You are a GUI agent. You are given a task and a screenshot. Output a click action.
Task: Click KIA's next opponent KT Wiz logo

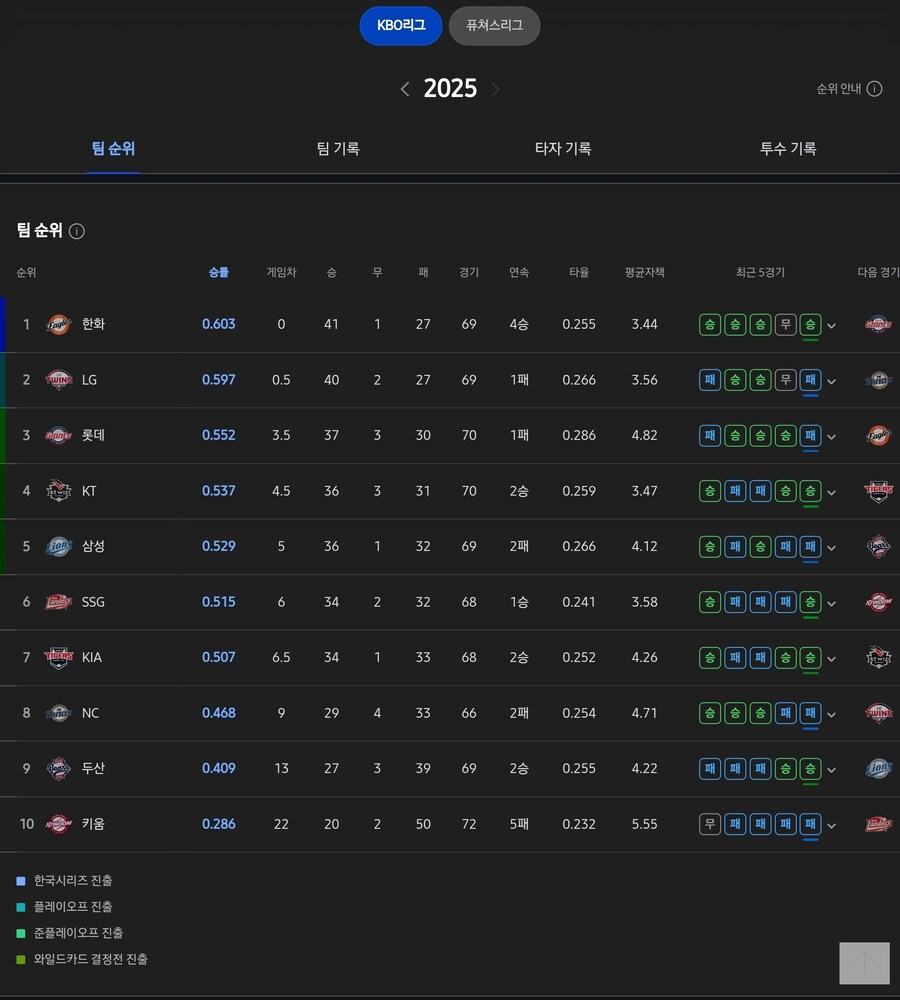878,658
